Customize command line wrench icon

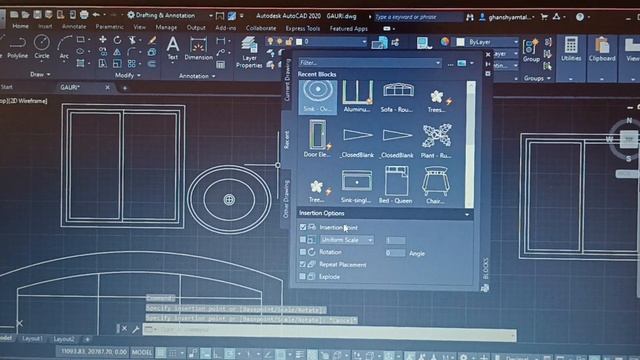tap(136, 329)
